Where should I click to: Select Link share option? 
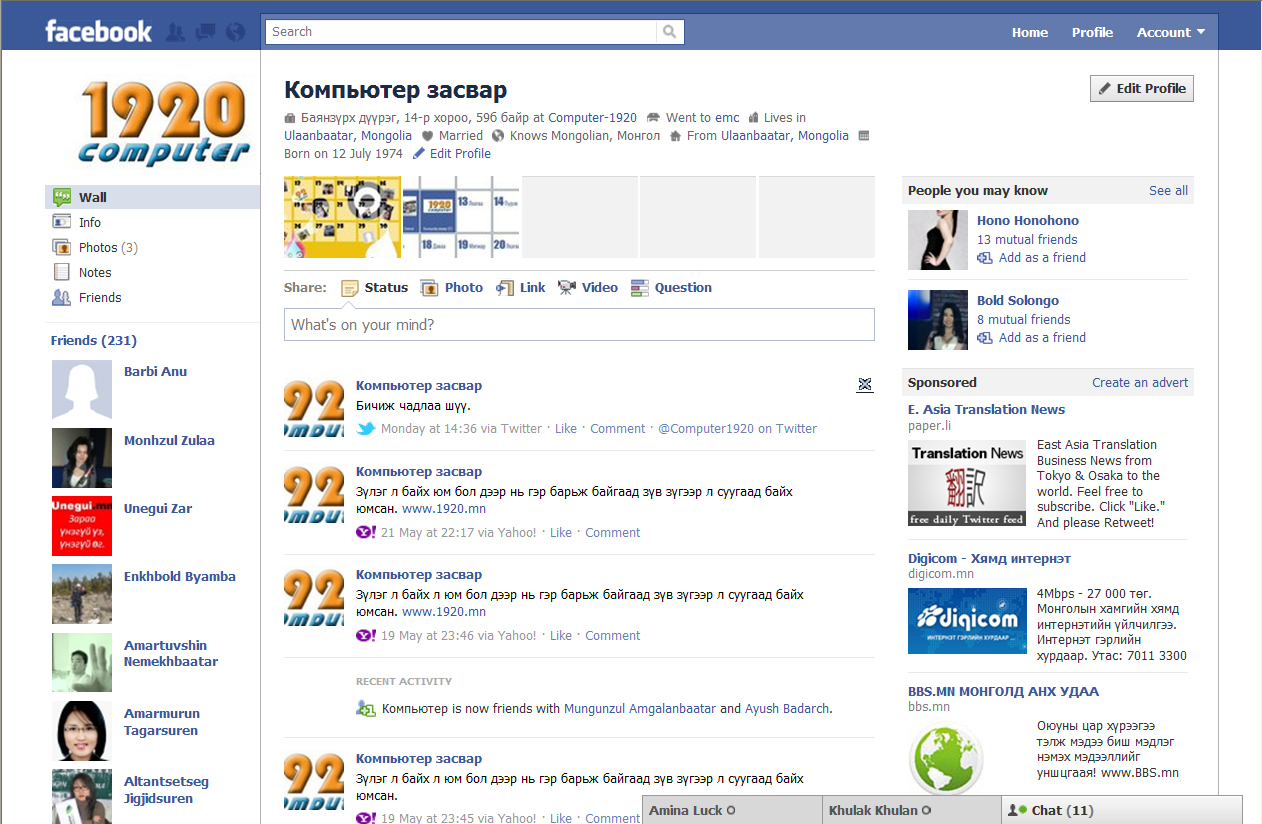click(x=521, y=288)
